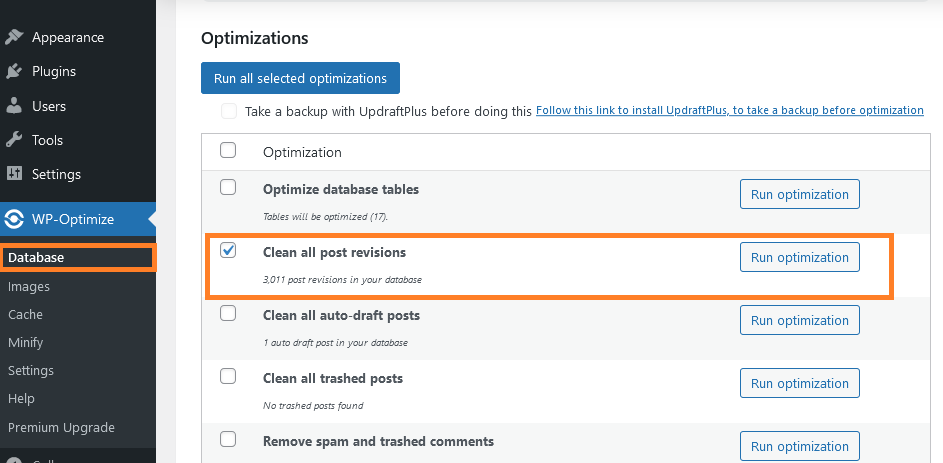The width and height of the screenshot is (943, 463).
Task: Run optimization for Optimize database tables
Action: pos(799,194)
